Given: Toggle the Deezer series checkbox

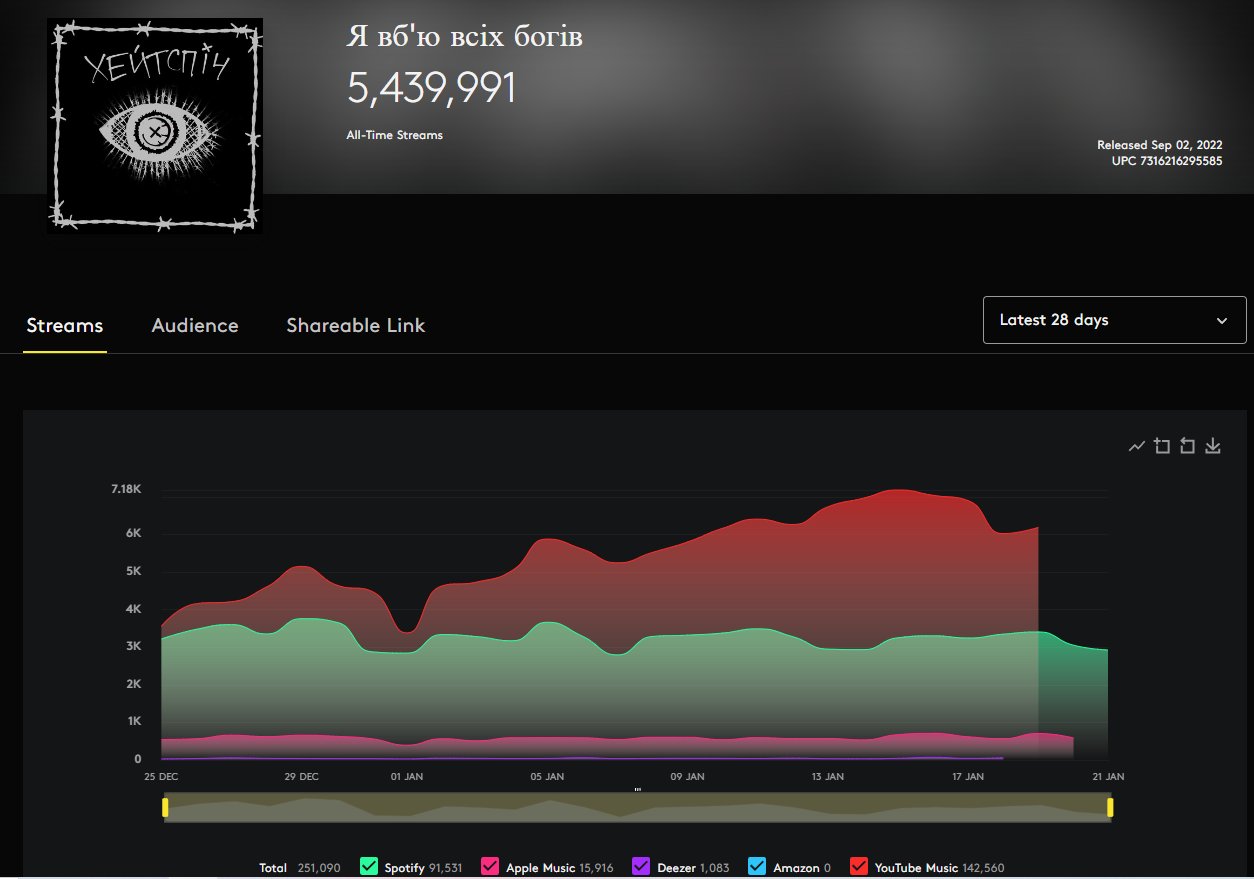Looking at the screenshot, I should pos(641,867).
